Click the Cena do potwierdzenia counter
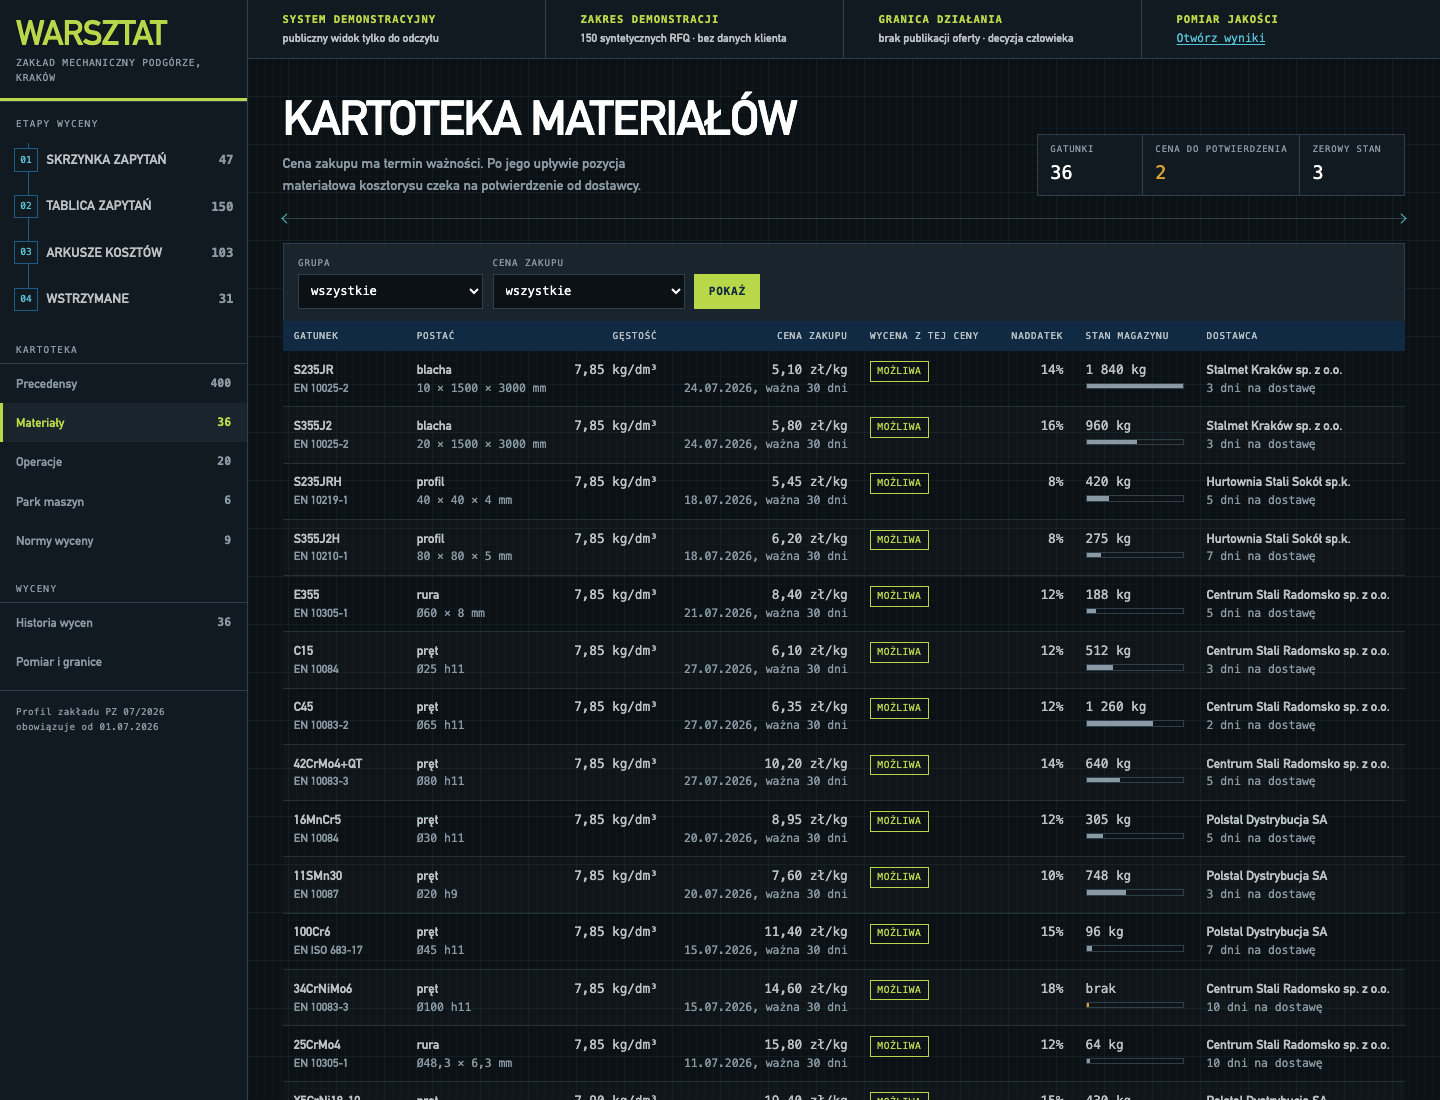 [1220, 165]
